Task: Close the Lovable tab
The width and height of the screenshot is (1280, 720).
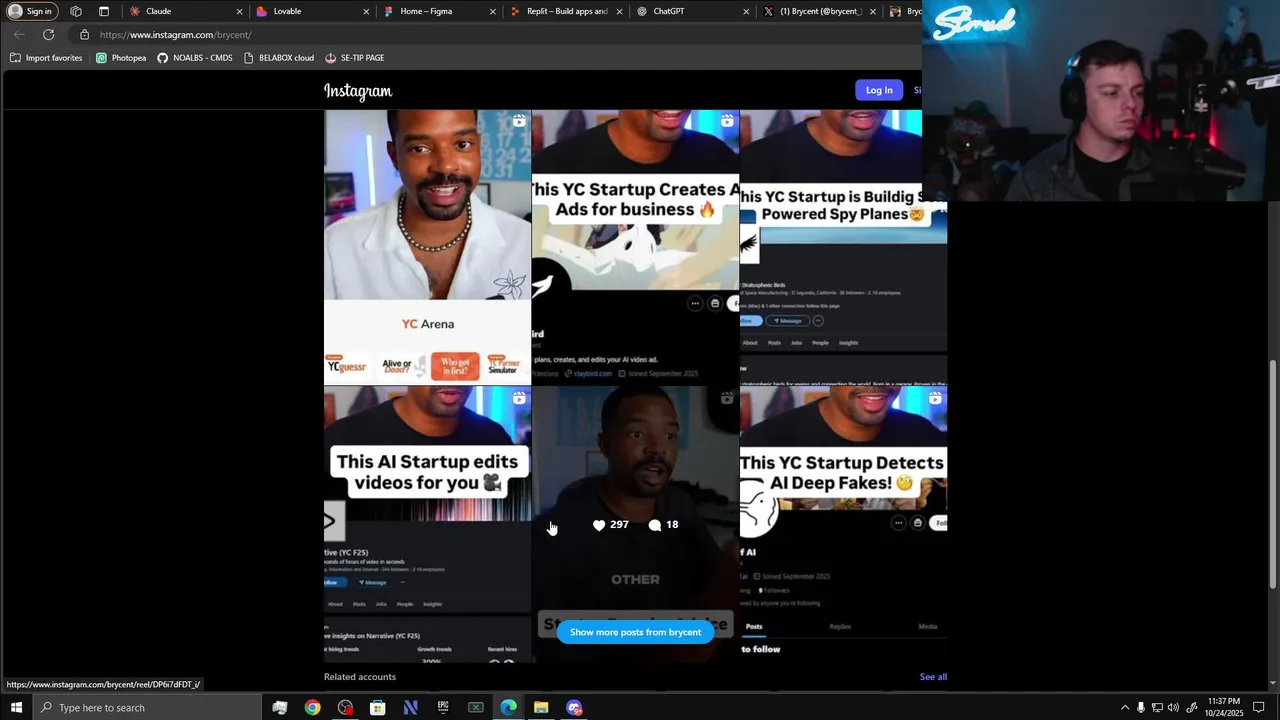Action: click(x=366, y=11)
